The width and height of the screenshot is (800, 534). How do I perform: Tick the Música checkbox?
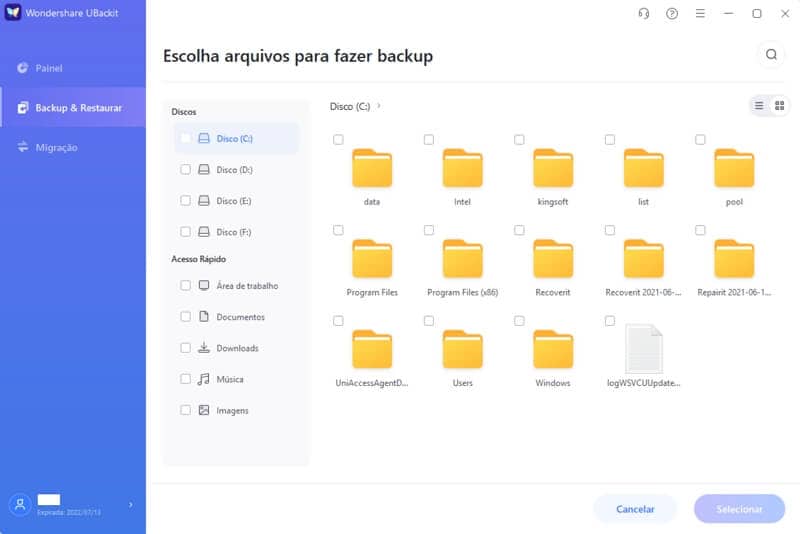point(185,379)
